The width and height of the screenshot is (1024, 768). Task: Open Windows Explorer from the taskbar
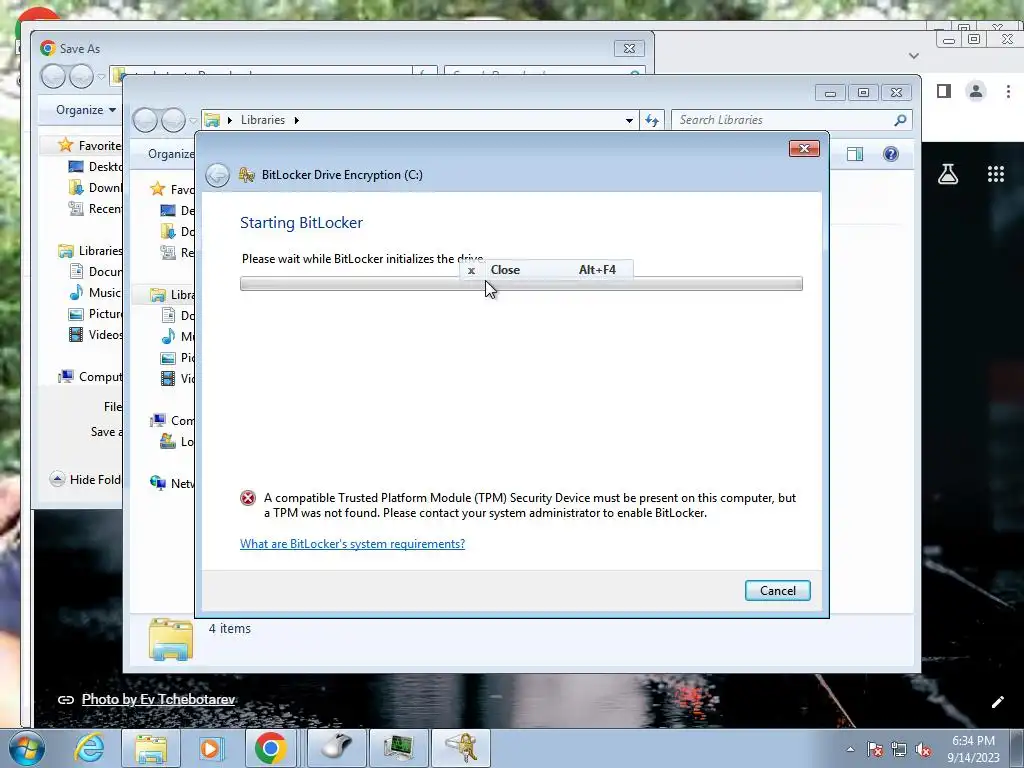click(151, 748)
